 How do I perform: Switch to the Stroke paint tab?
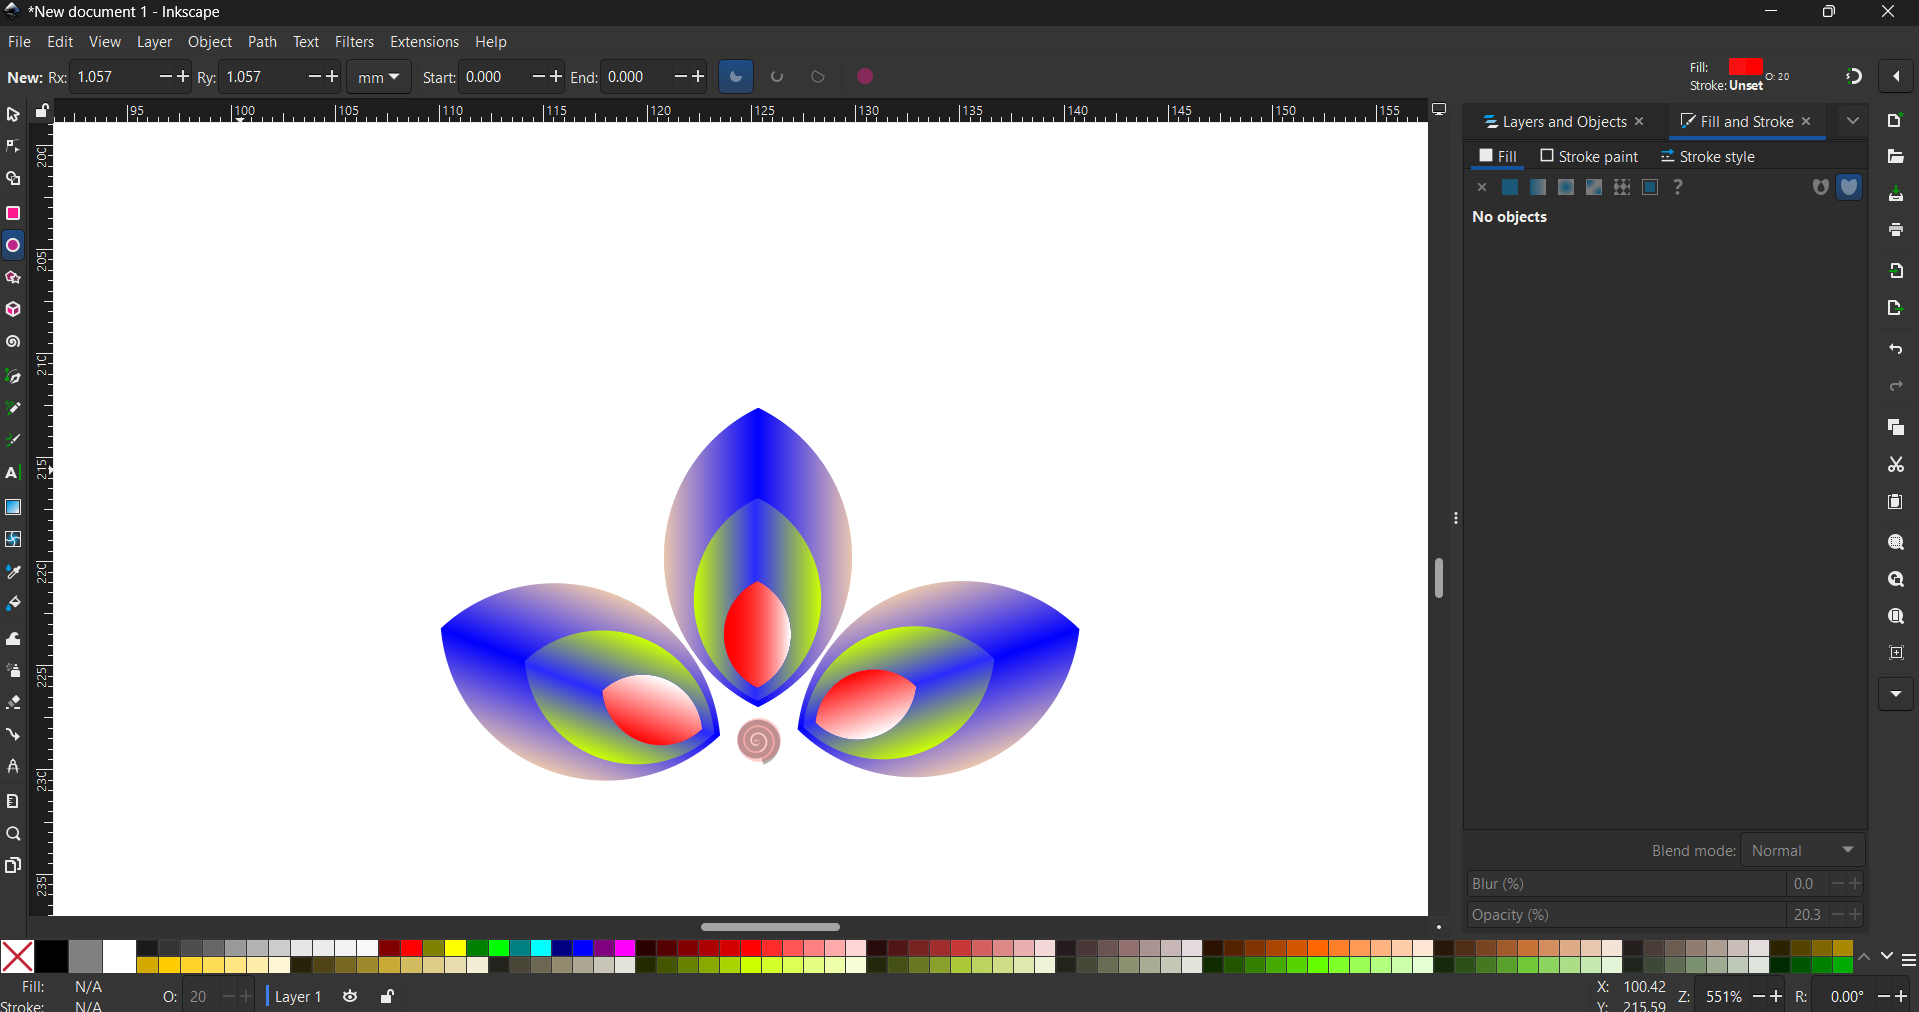[1589, 156]
